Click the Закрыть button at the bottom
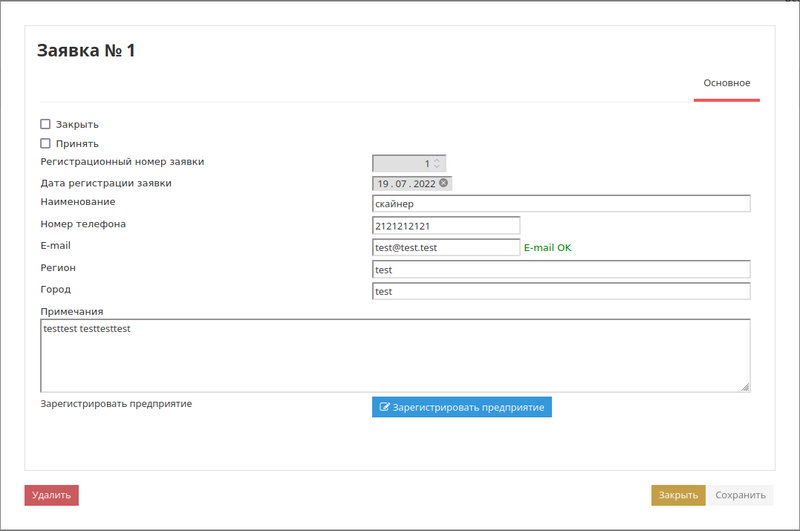Screen dimensions: 800x531 (678, 495)
